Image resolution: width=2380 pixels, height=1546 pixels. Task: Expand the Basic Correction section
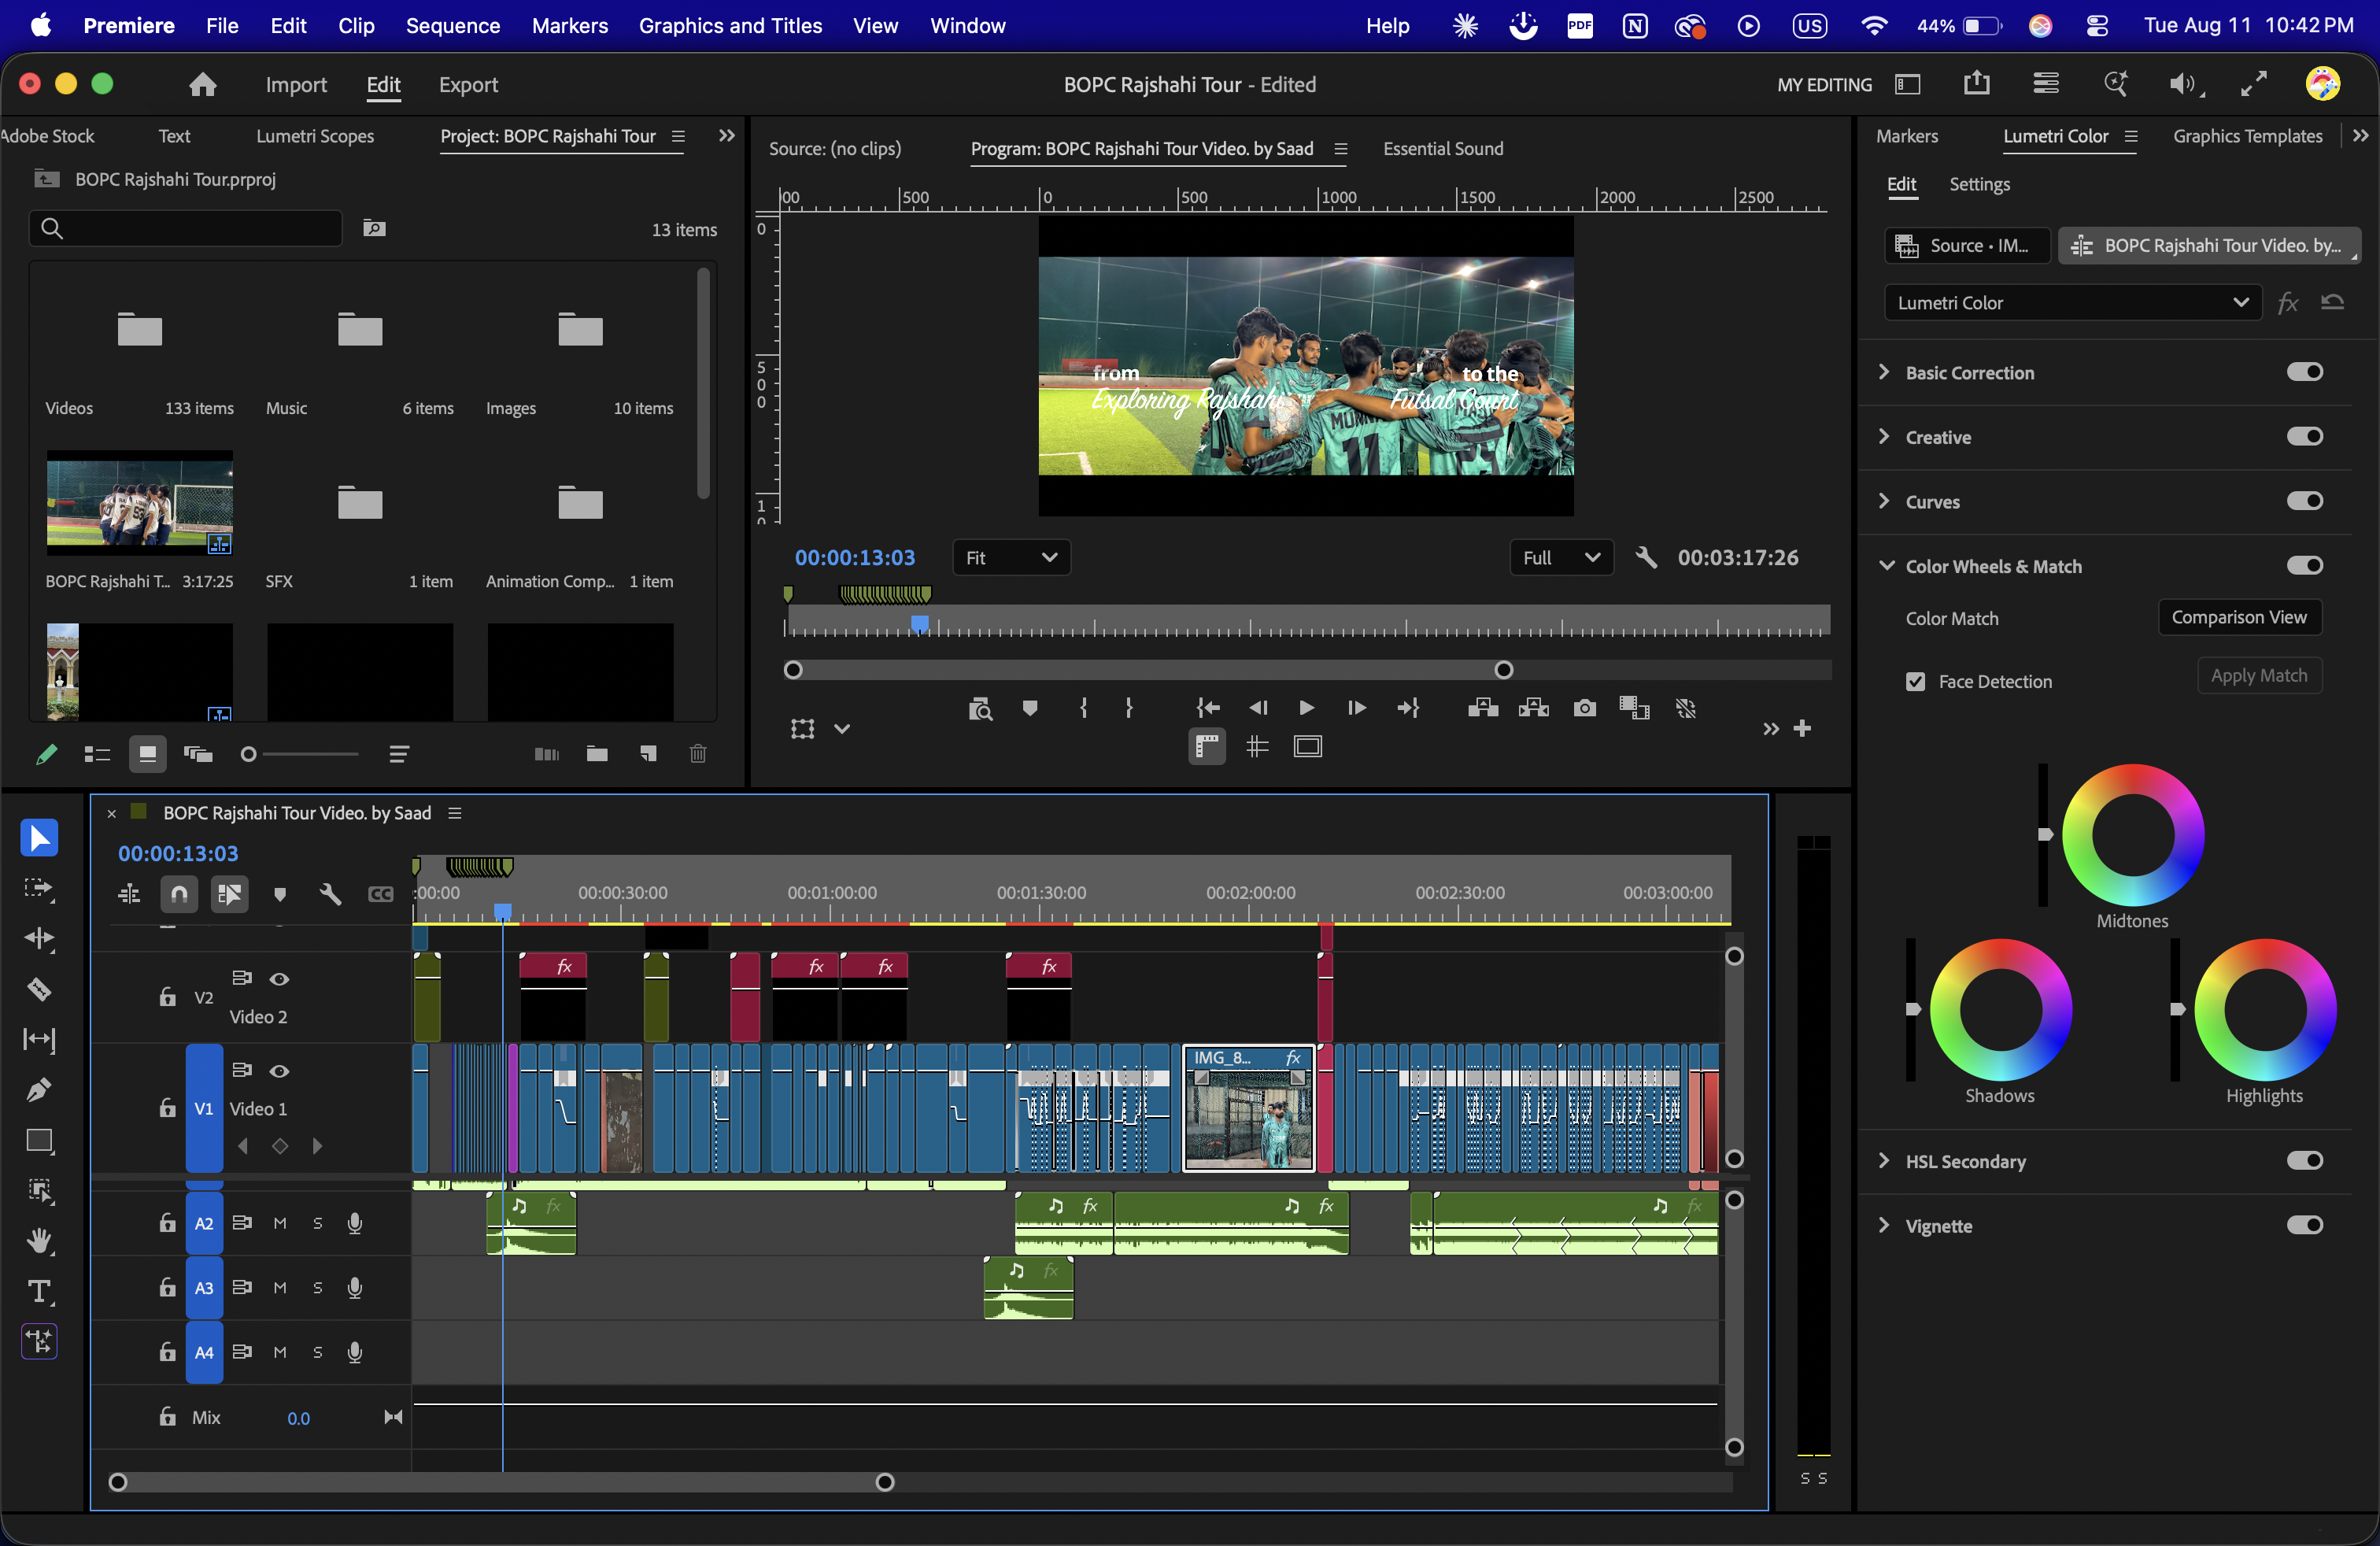[1884, 372]
